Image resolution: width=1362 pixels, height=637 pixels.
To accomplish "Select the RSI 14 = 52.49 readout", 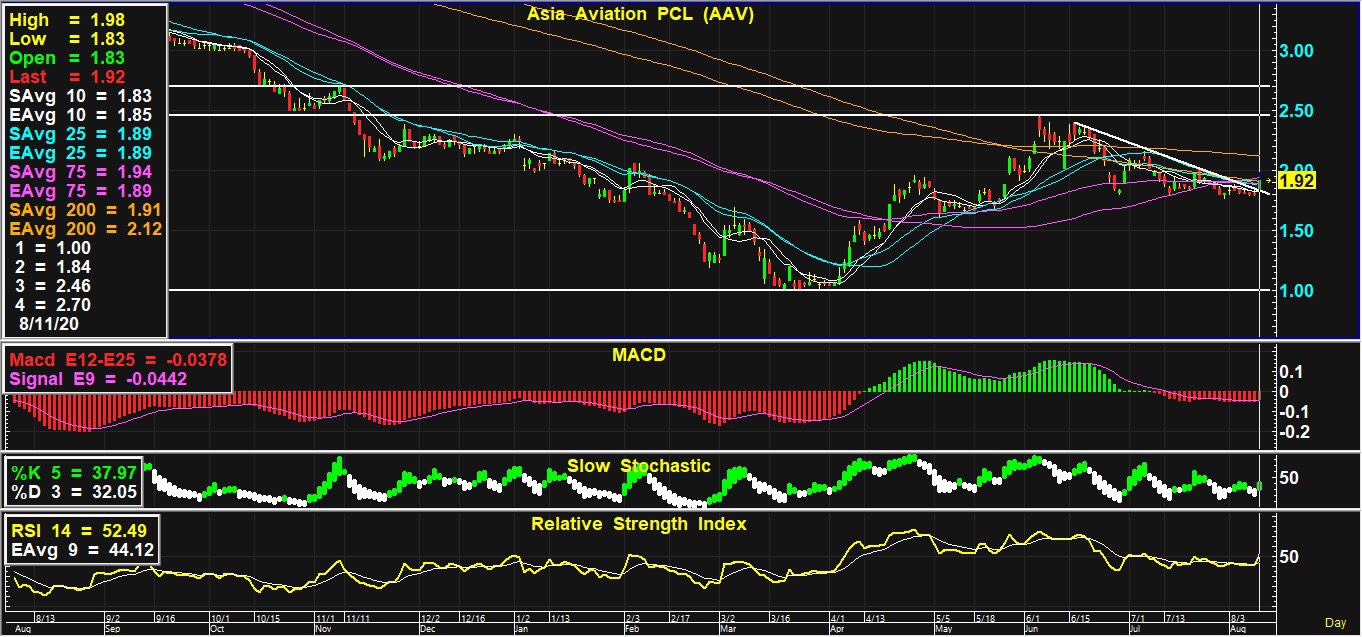I will (x=79, y=530).
